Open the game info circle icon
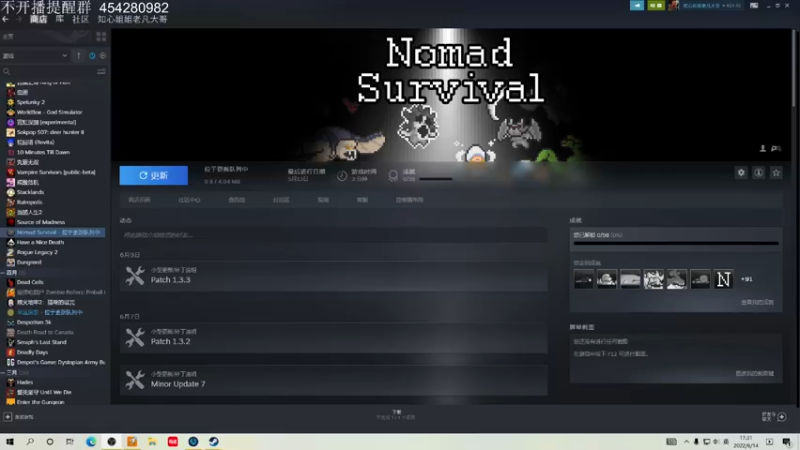The image size is (800, 450). [x=759, y=173]
